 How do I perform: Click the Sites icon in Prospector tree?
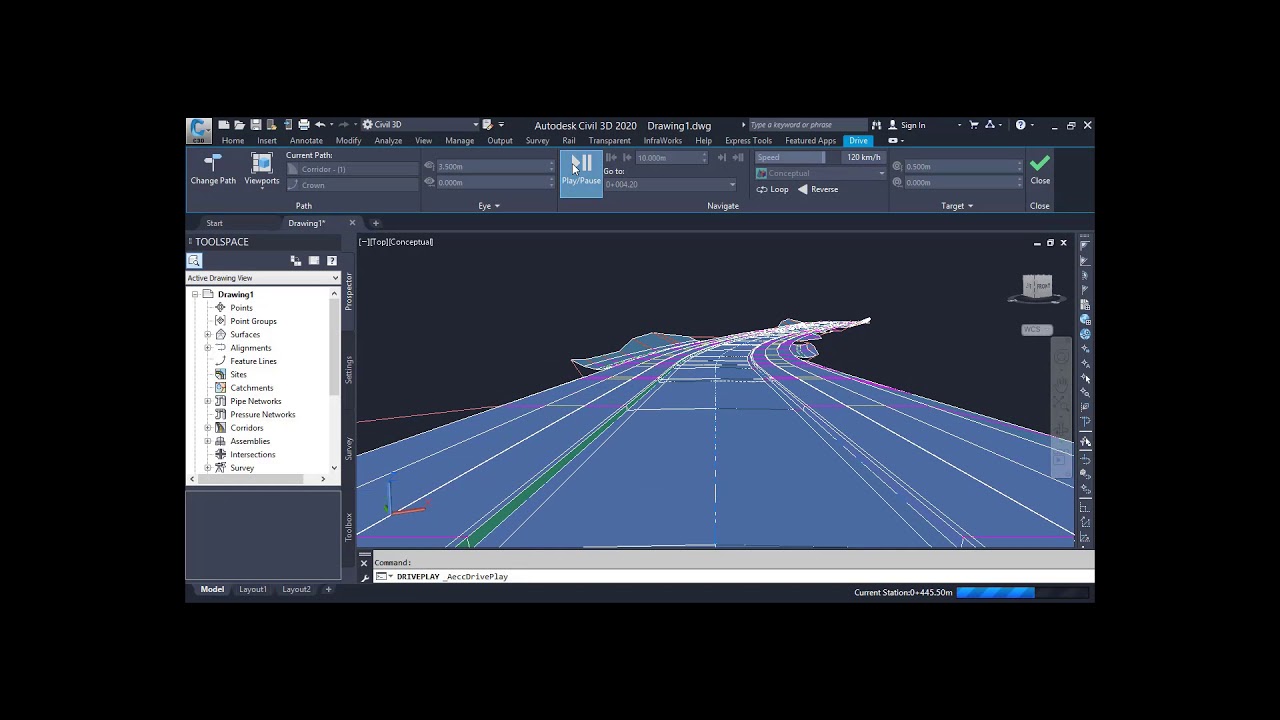click(x=221, y=374)
